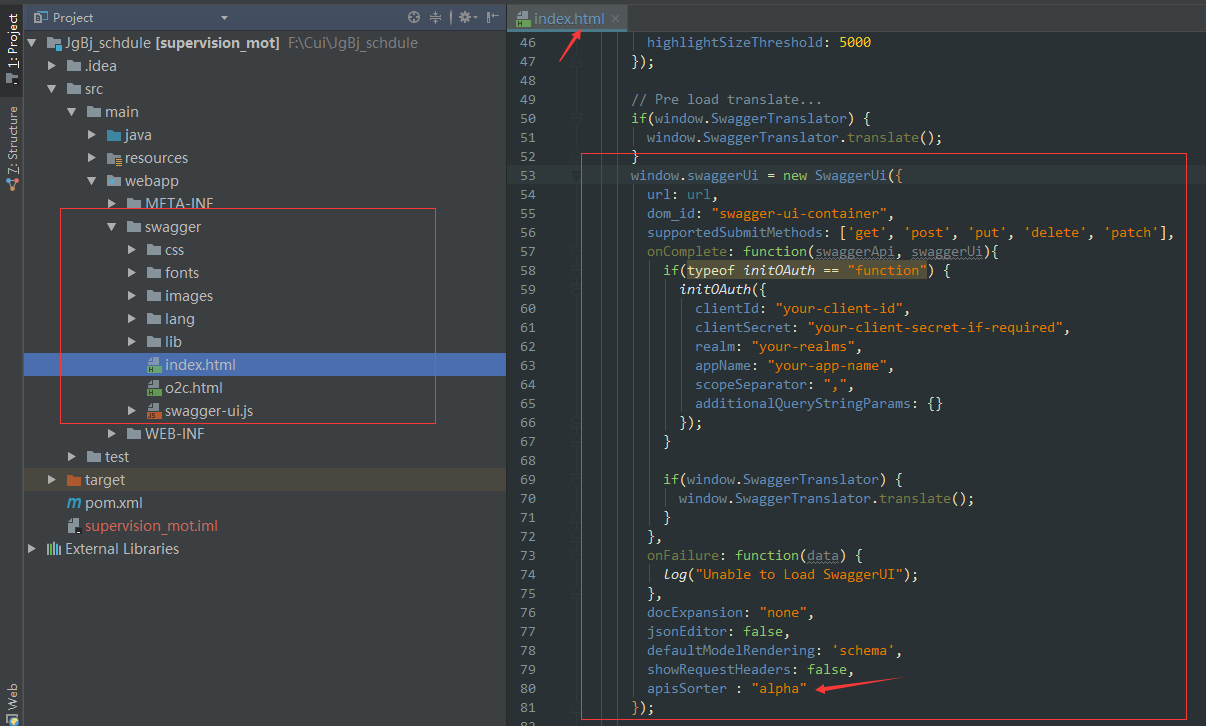The image size is (1206, 726).
Task: Click the webapp web folder icon
Action: (114, 181)
